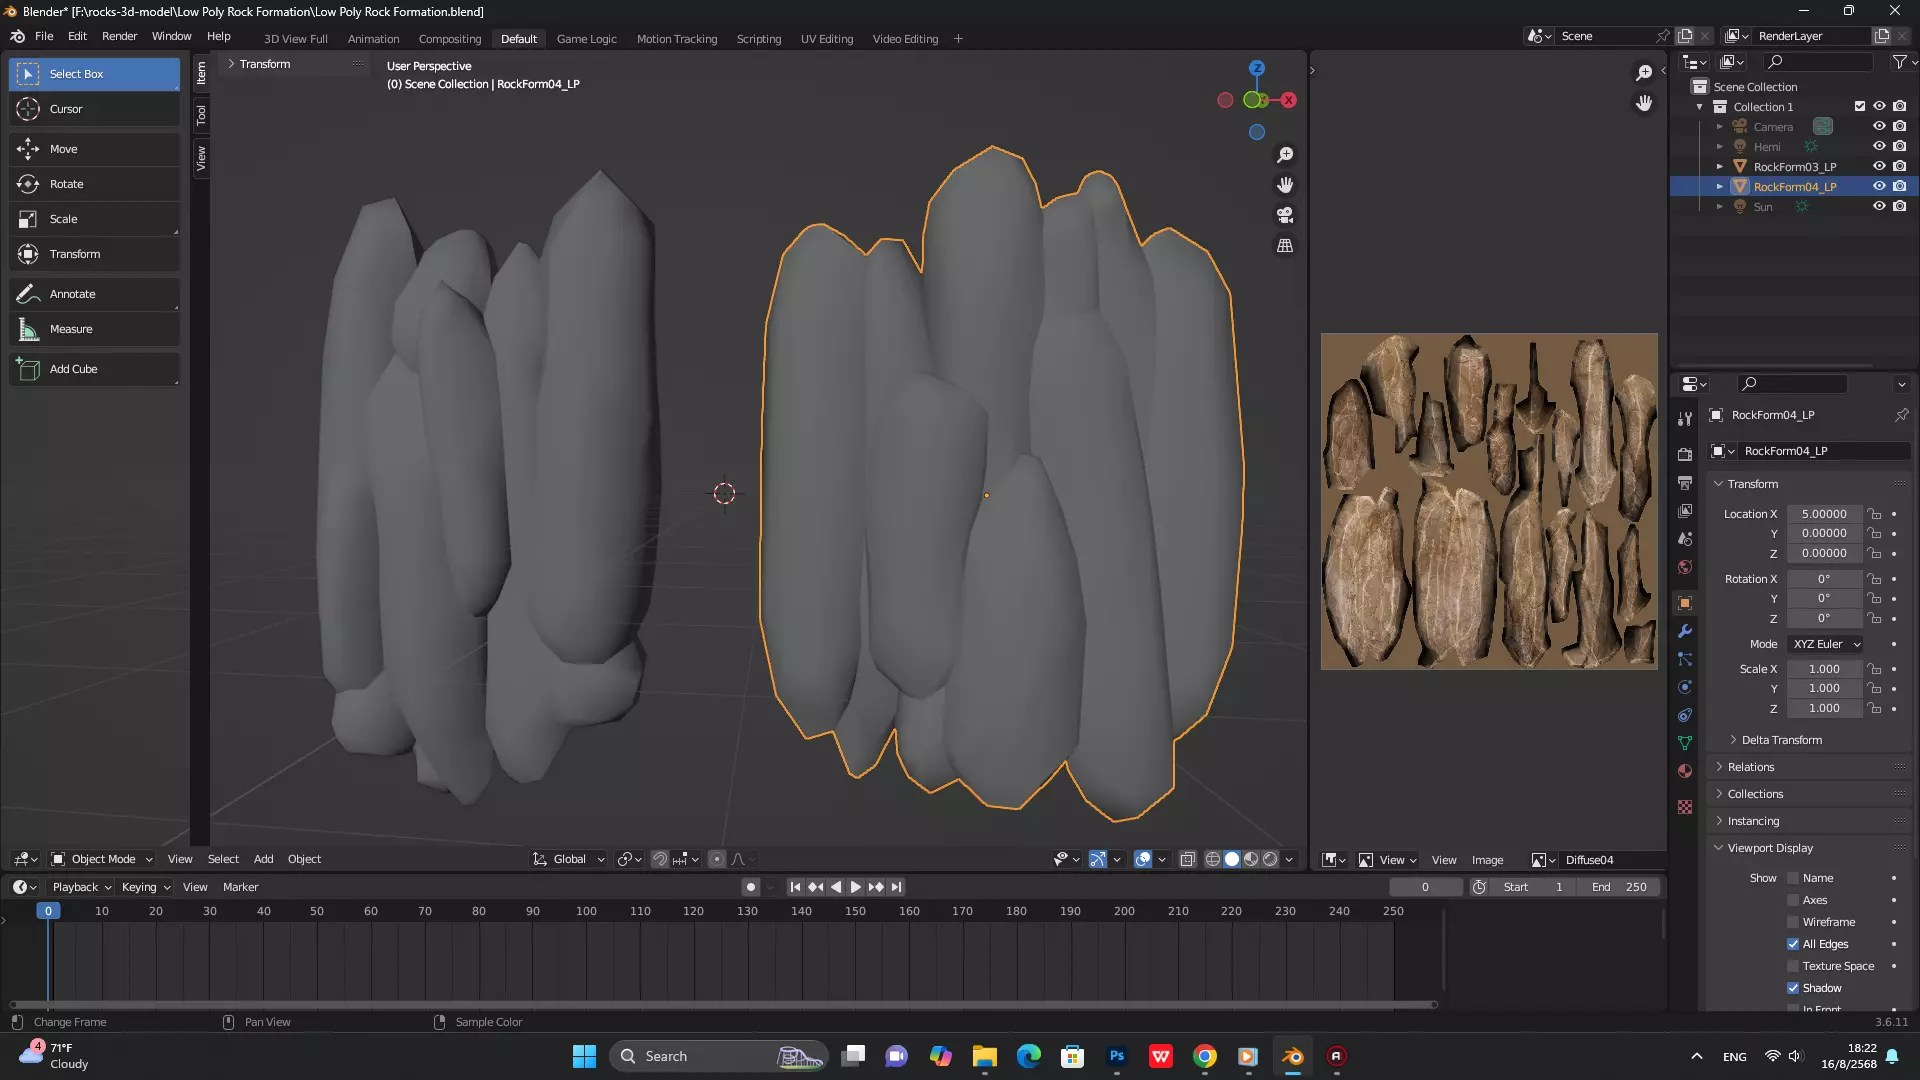1920x1080 pixels.
Task: Open the Object Mode dropdown
Action: 102,859
